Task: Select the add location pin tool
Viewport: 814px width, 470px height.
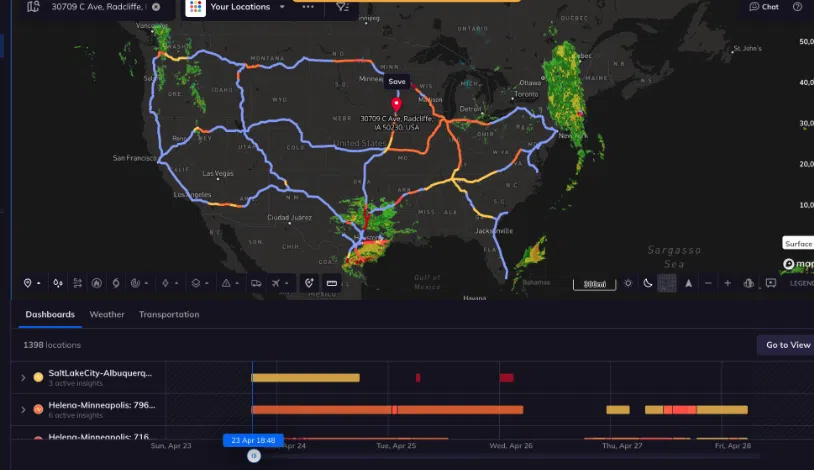Action: click(x=309, y=283)
